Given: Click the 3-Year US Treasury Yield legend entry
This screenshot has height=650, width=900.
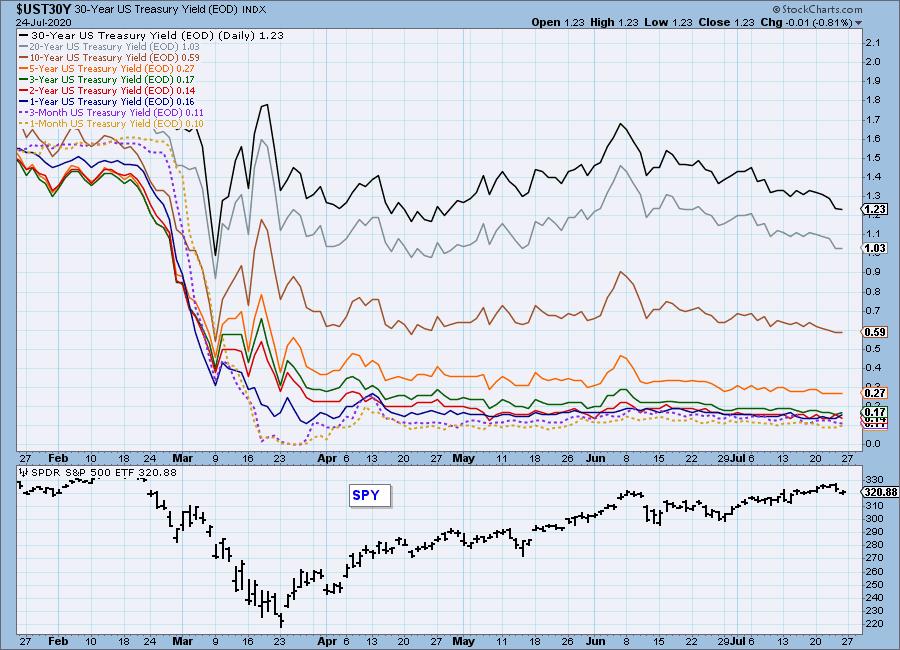Looking at the screenshot, I should [107, 79].
